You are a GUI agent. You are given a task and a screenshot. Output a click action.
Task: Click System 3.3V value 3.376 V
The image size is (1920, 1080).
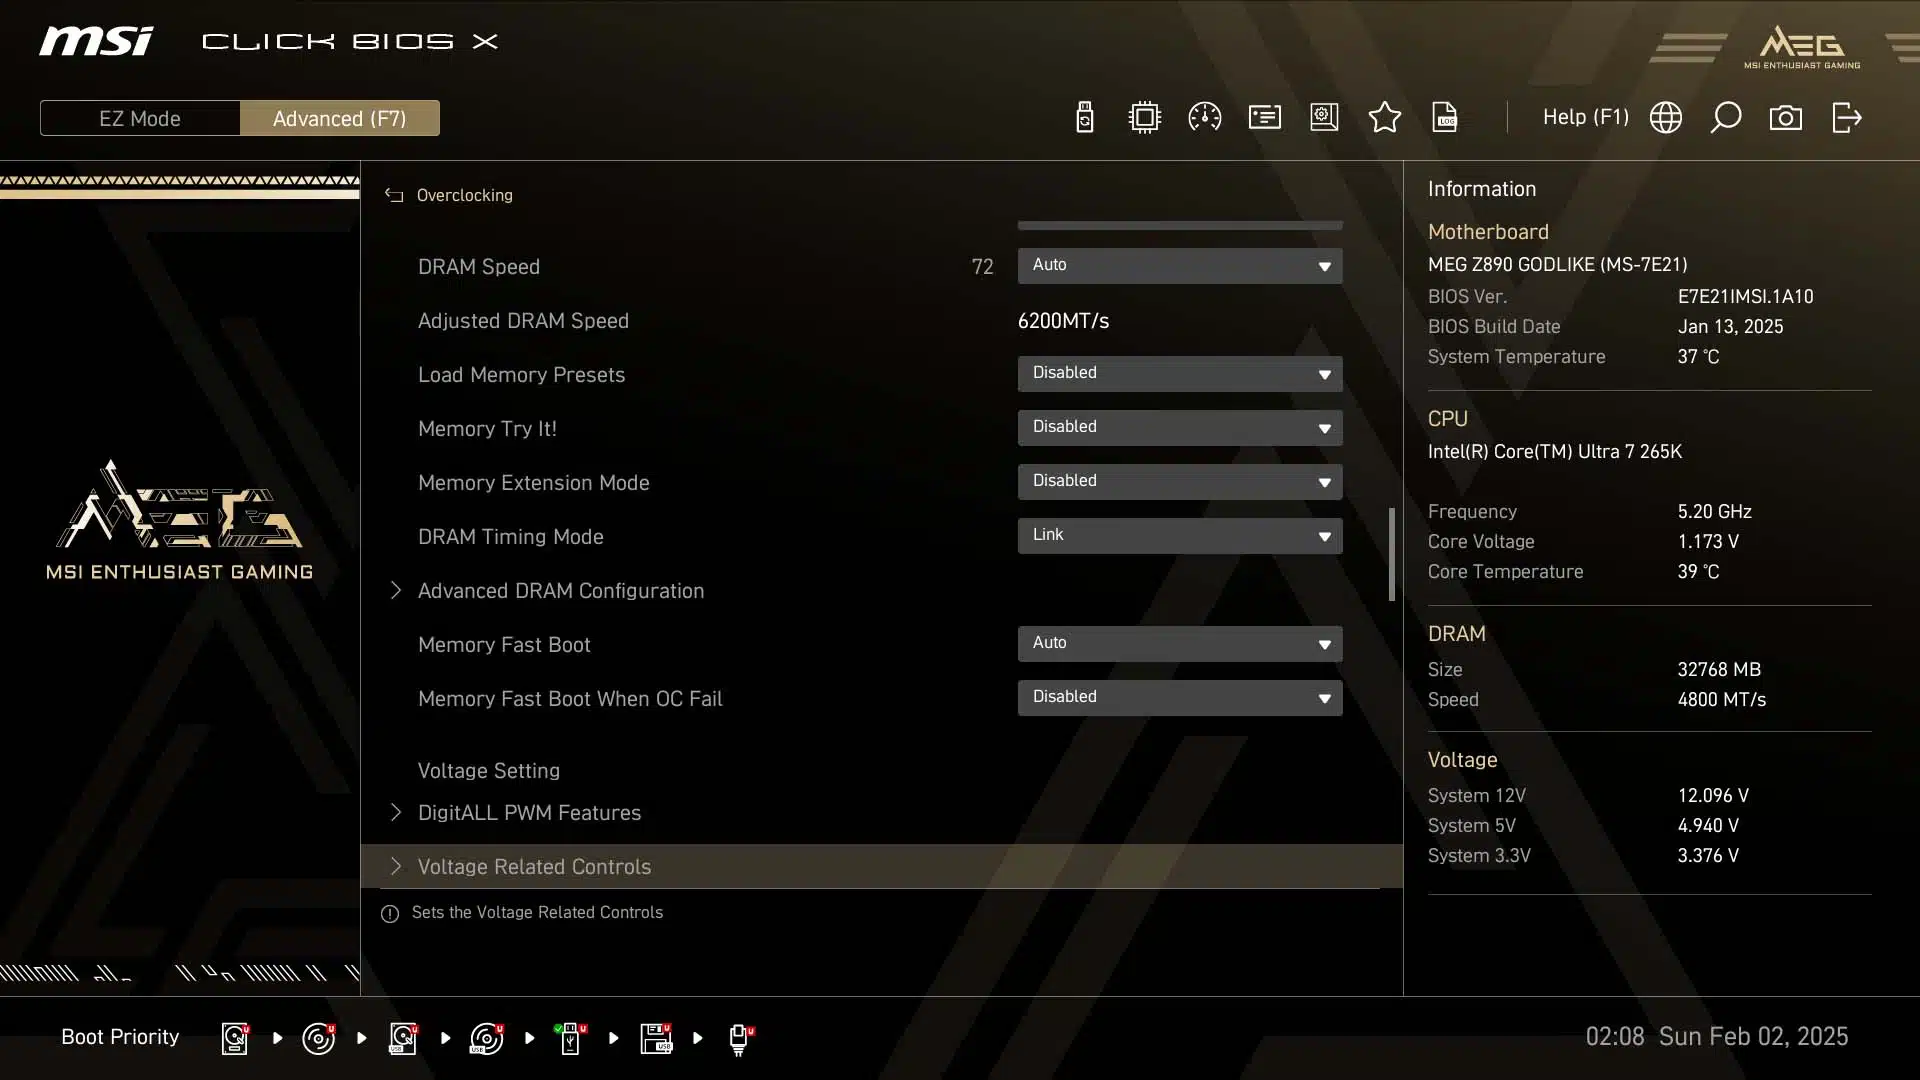(x=1708, y=855)
